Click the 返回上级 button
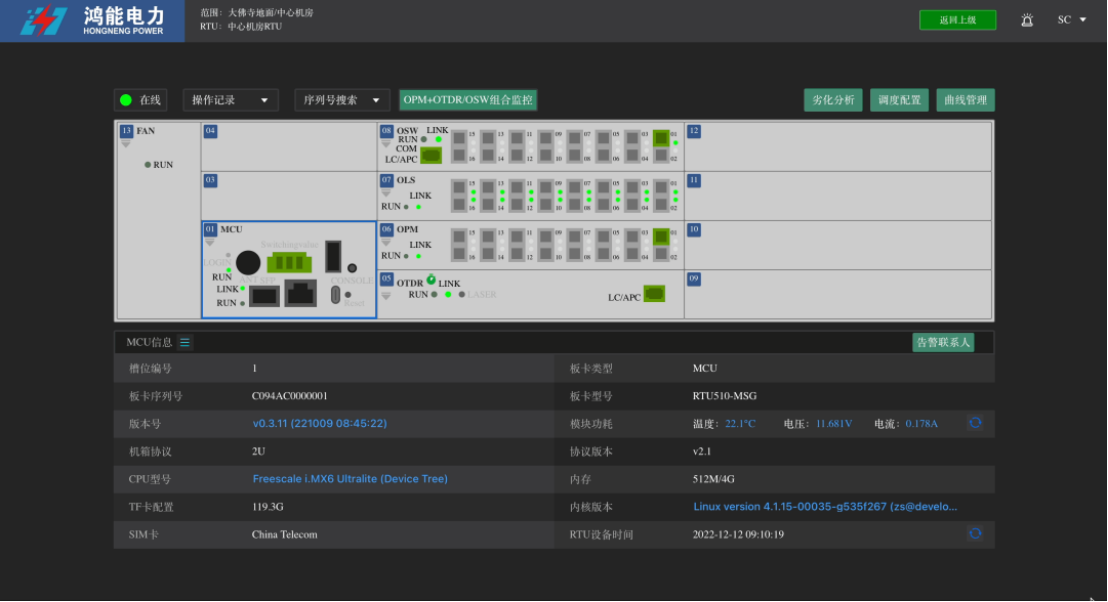The height and width of the screenshot is (602, 1108). [957, 20]
